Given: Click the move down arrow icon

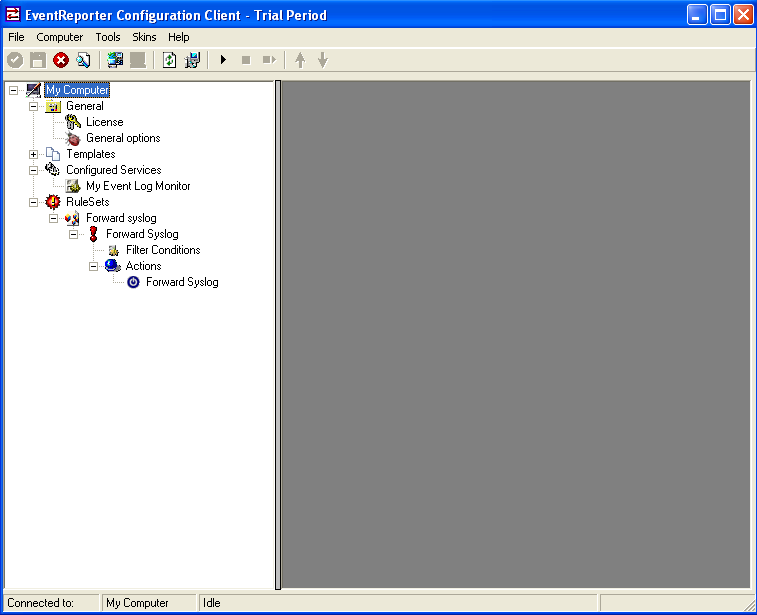Looking at the screenshot, I should (323, 60).
